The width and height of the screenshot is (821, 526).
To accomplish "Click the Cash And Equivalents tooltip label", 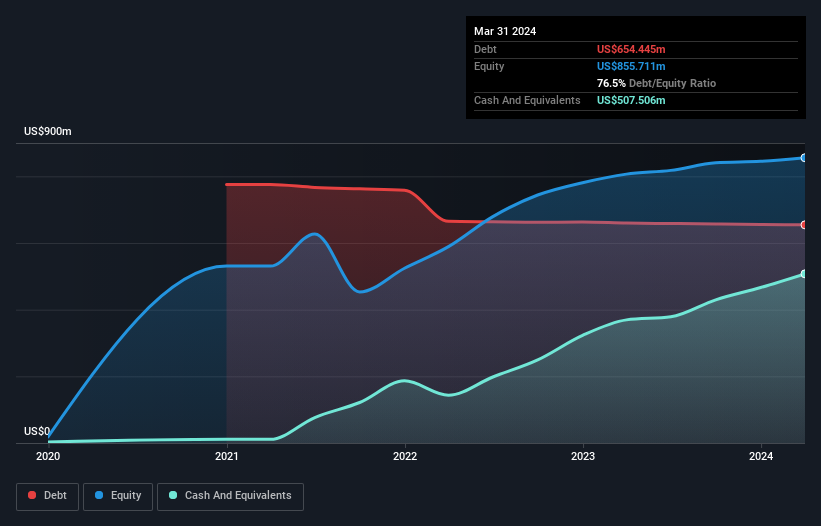I will click(527, 100).
